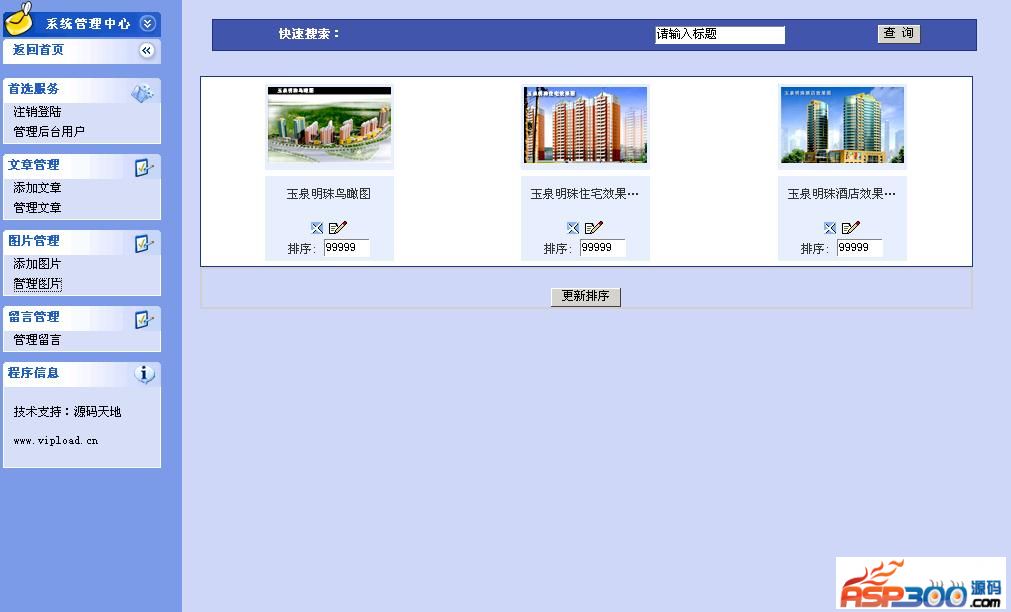Click the 排序 field for 玉泉明珠鸟瞰图
The width and height of the screenshot is (1011, 612).
347,248
